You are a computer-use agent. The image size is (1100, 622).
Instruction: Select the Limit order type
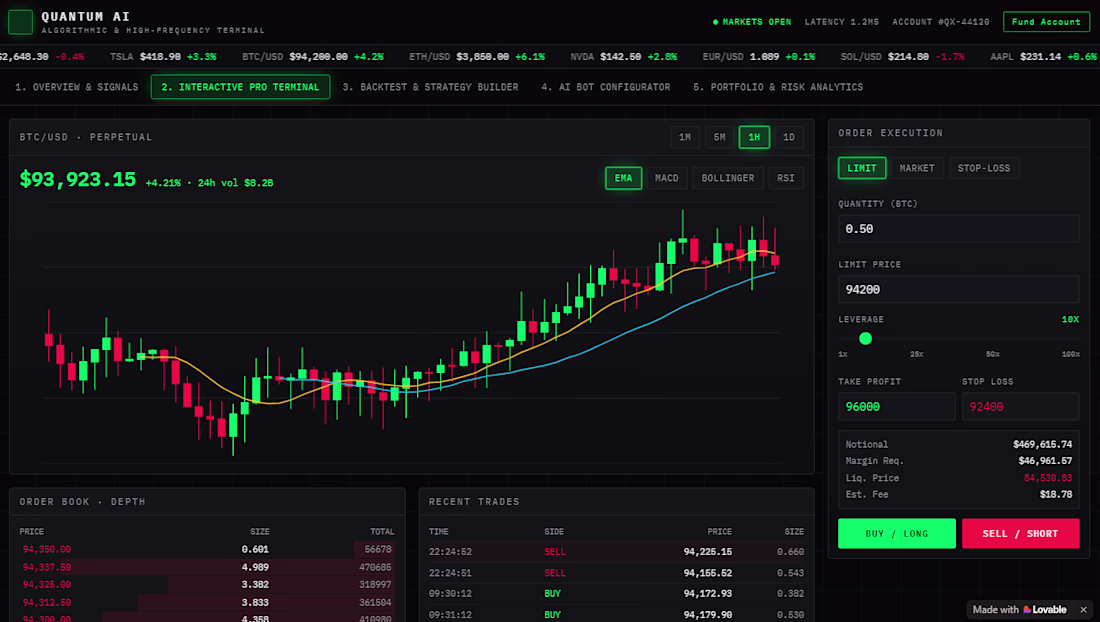[x=861, y=168]
